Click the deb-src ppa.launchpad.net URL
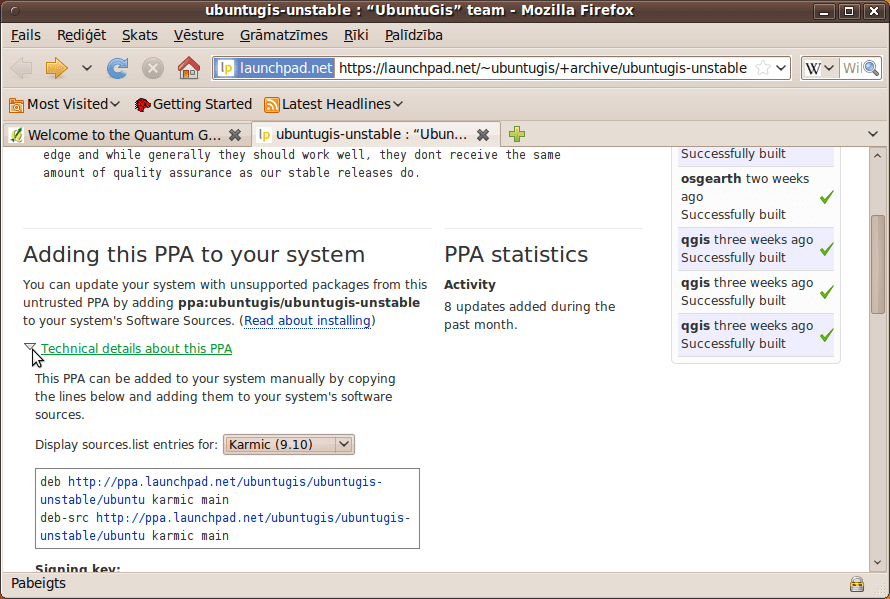 tap(225, 526)
